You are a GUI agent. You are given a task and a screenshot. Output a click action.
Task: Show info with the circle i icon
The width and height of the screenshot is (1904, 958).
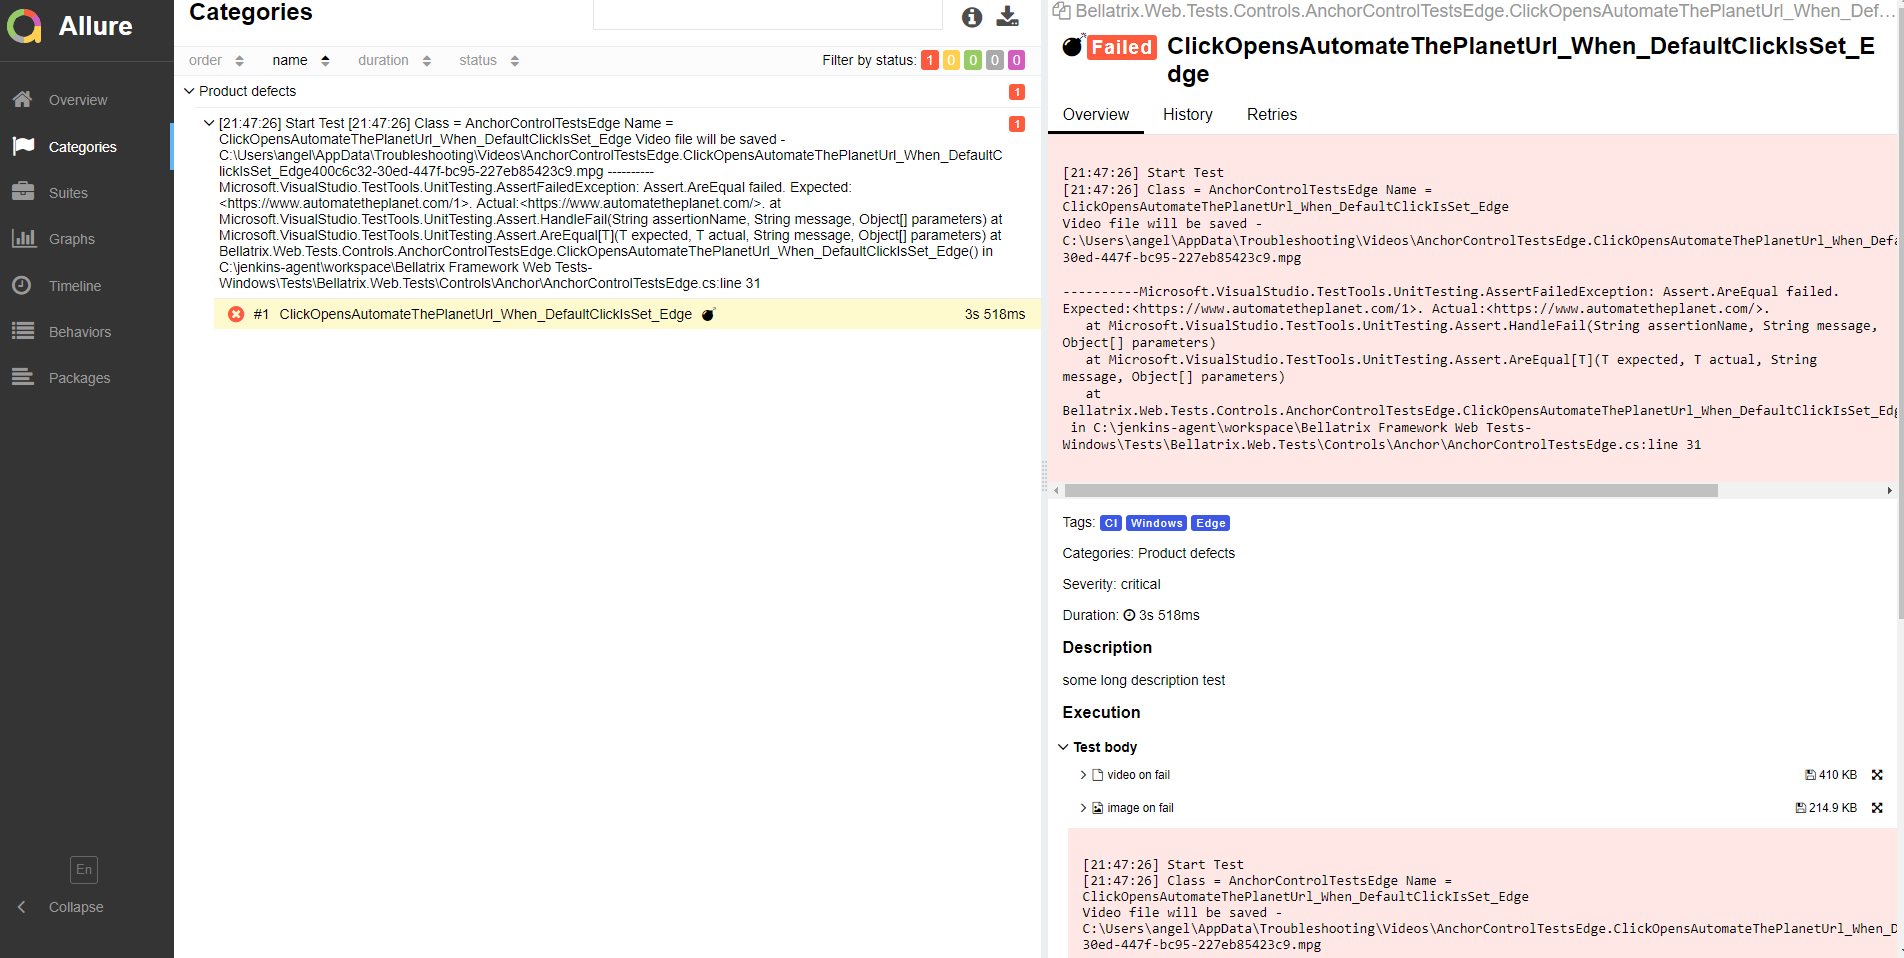(x=972, y=17)
